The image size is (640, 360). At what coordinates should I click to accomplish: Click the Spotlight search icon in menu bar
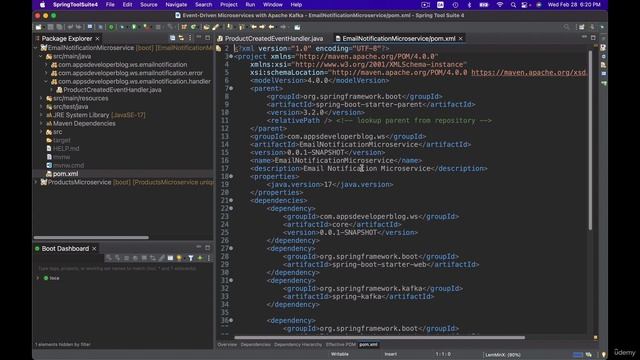(513, 5)
